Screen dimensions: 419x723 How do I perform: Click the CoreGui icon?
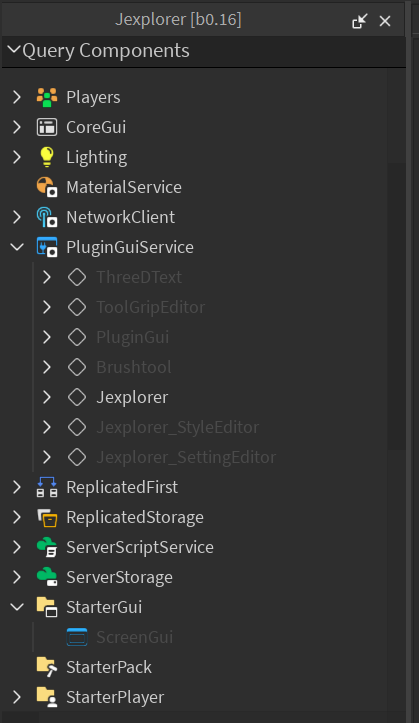tap(47, 127)
